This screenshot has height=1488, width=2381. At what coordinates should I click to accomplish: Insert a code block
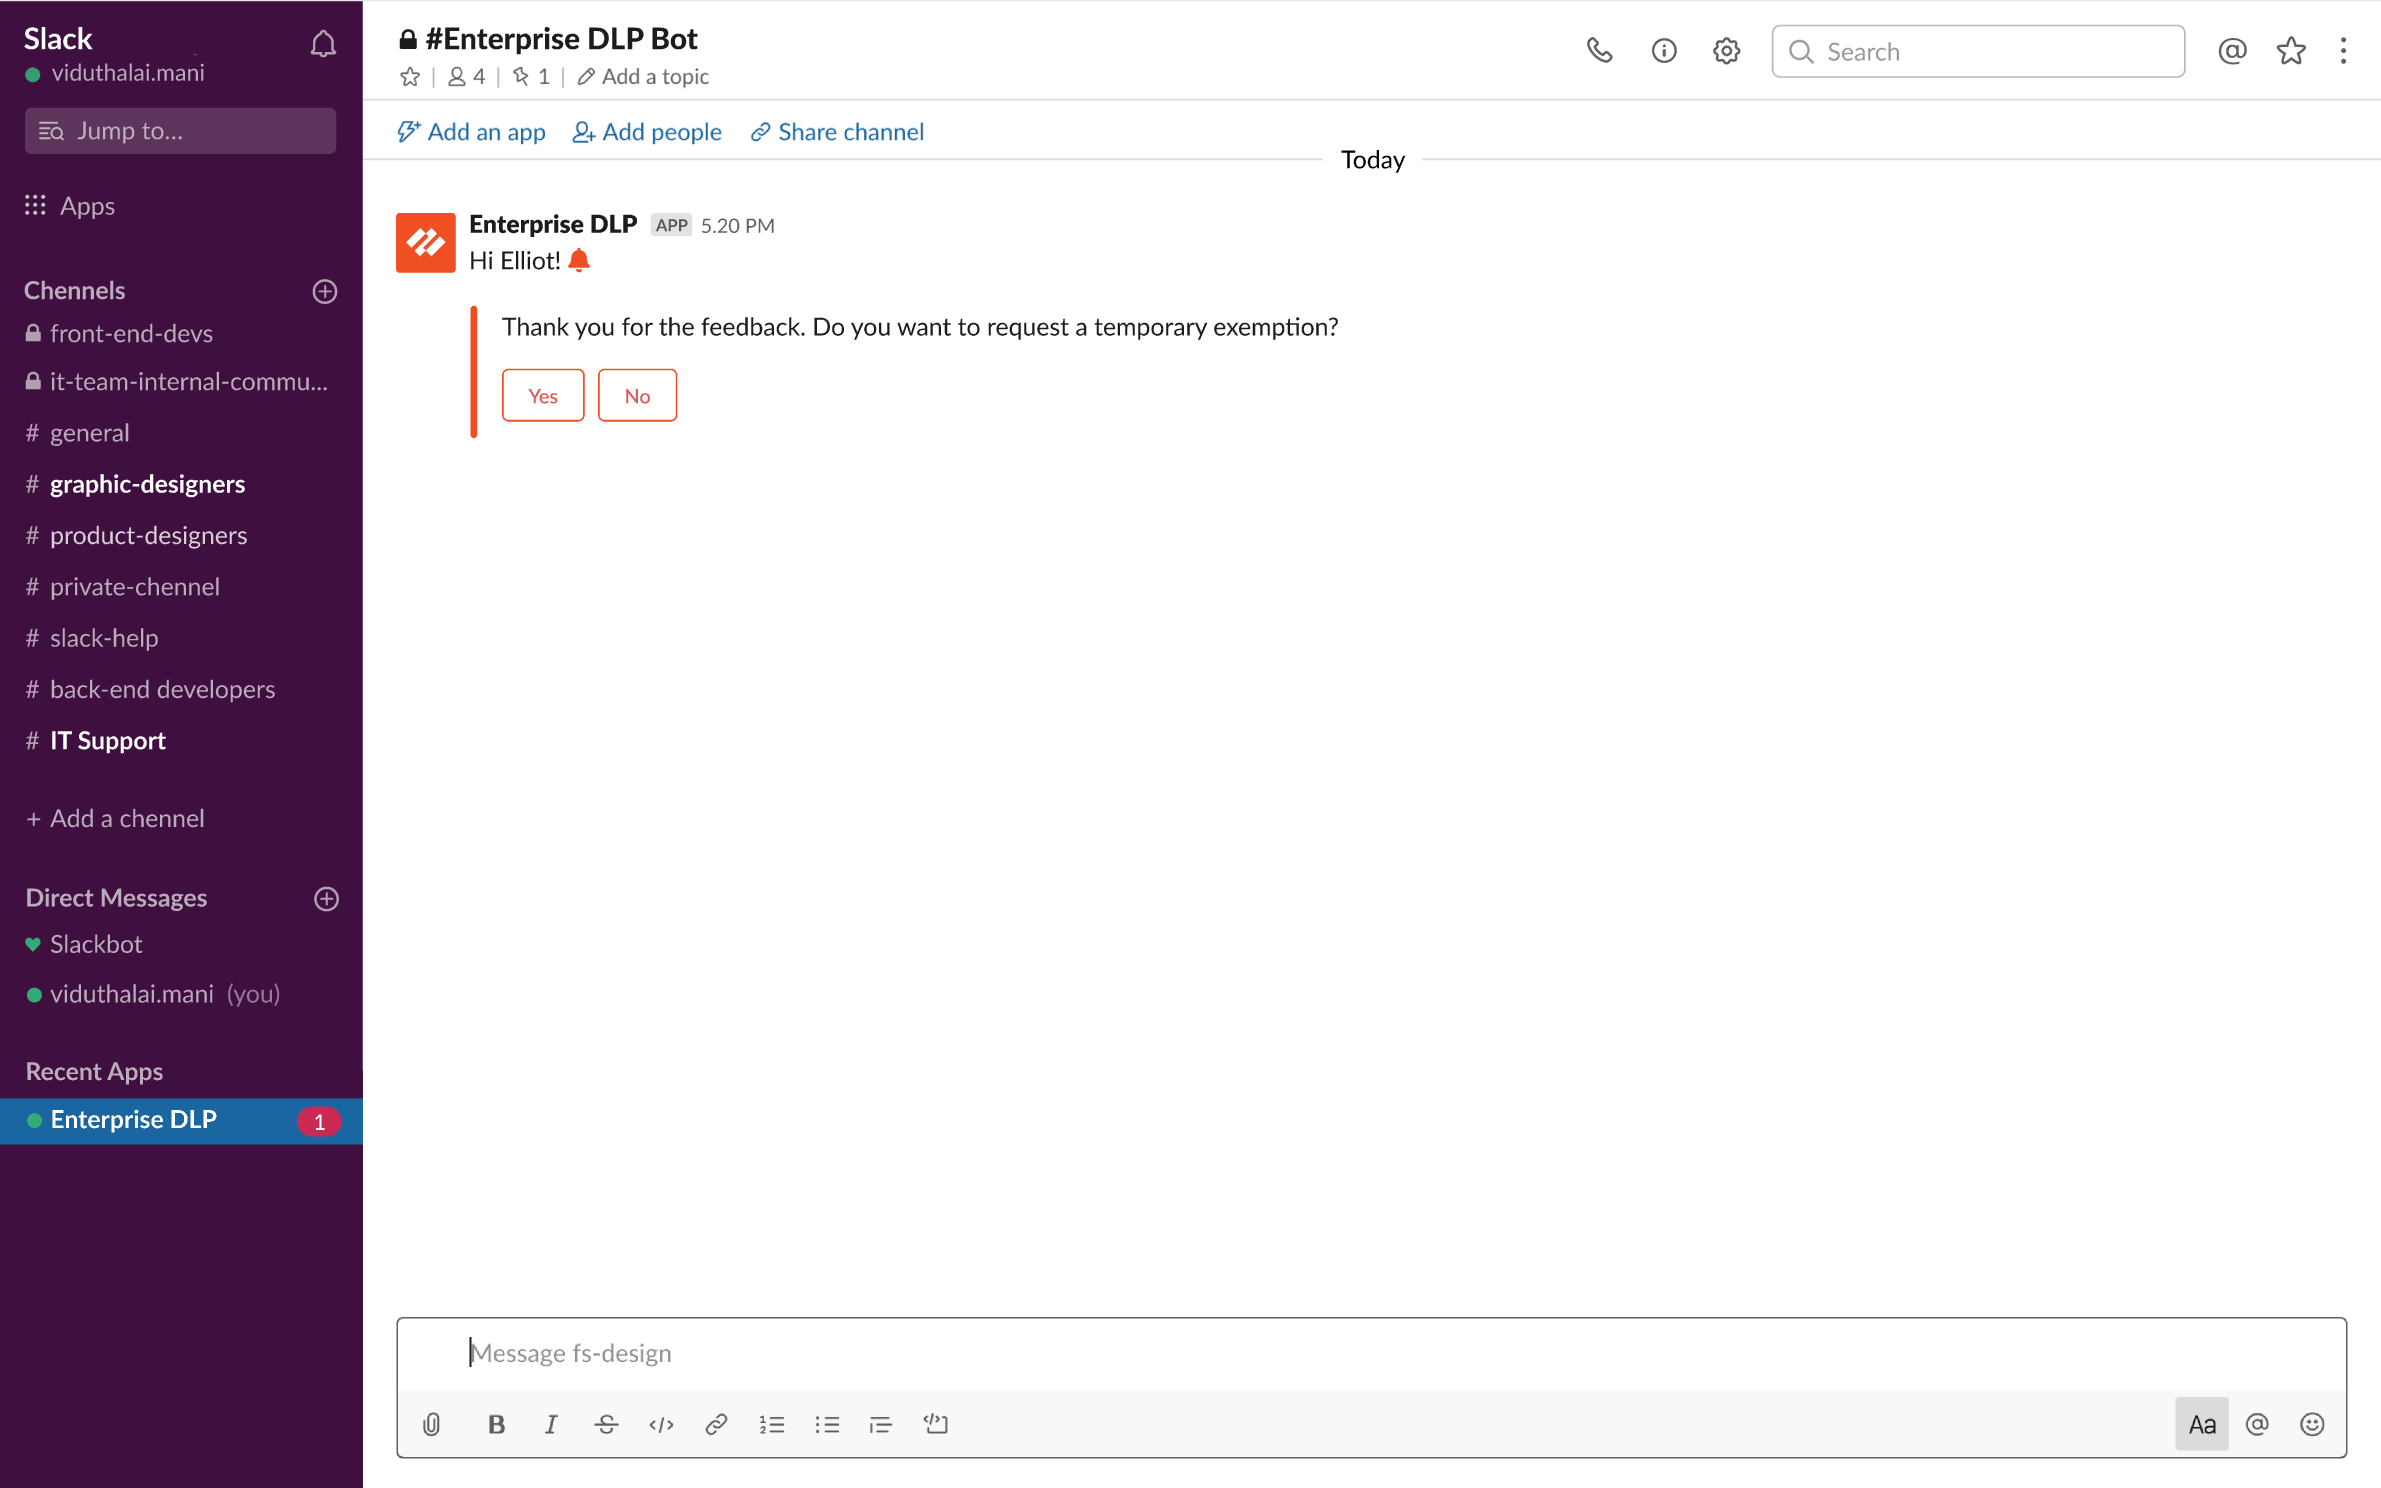coord(935,1424)
